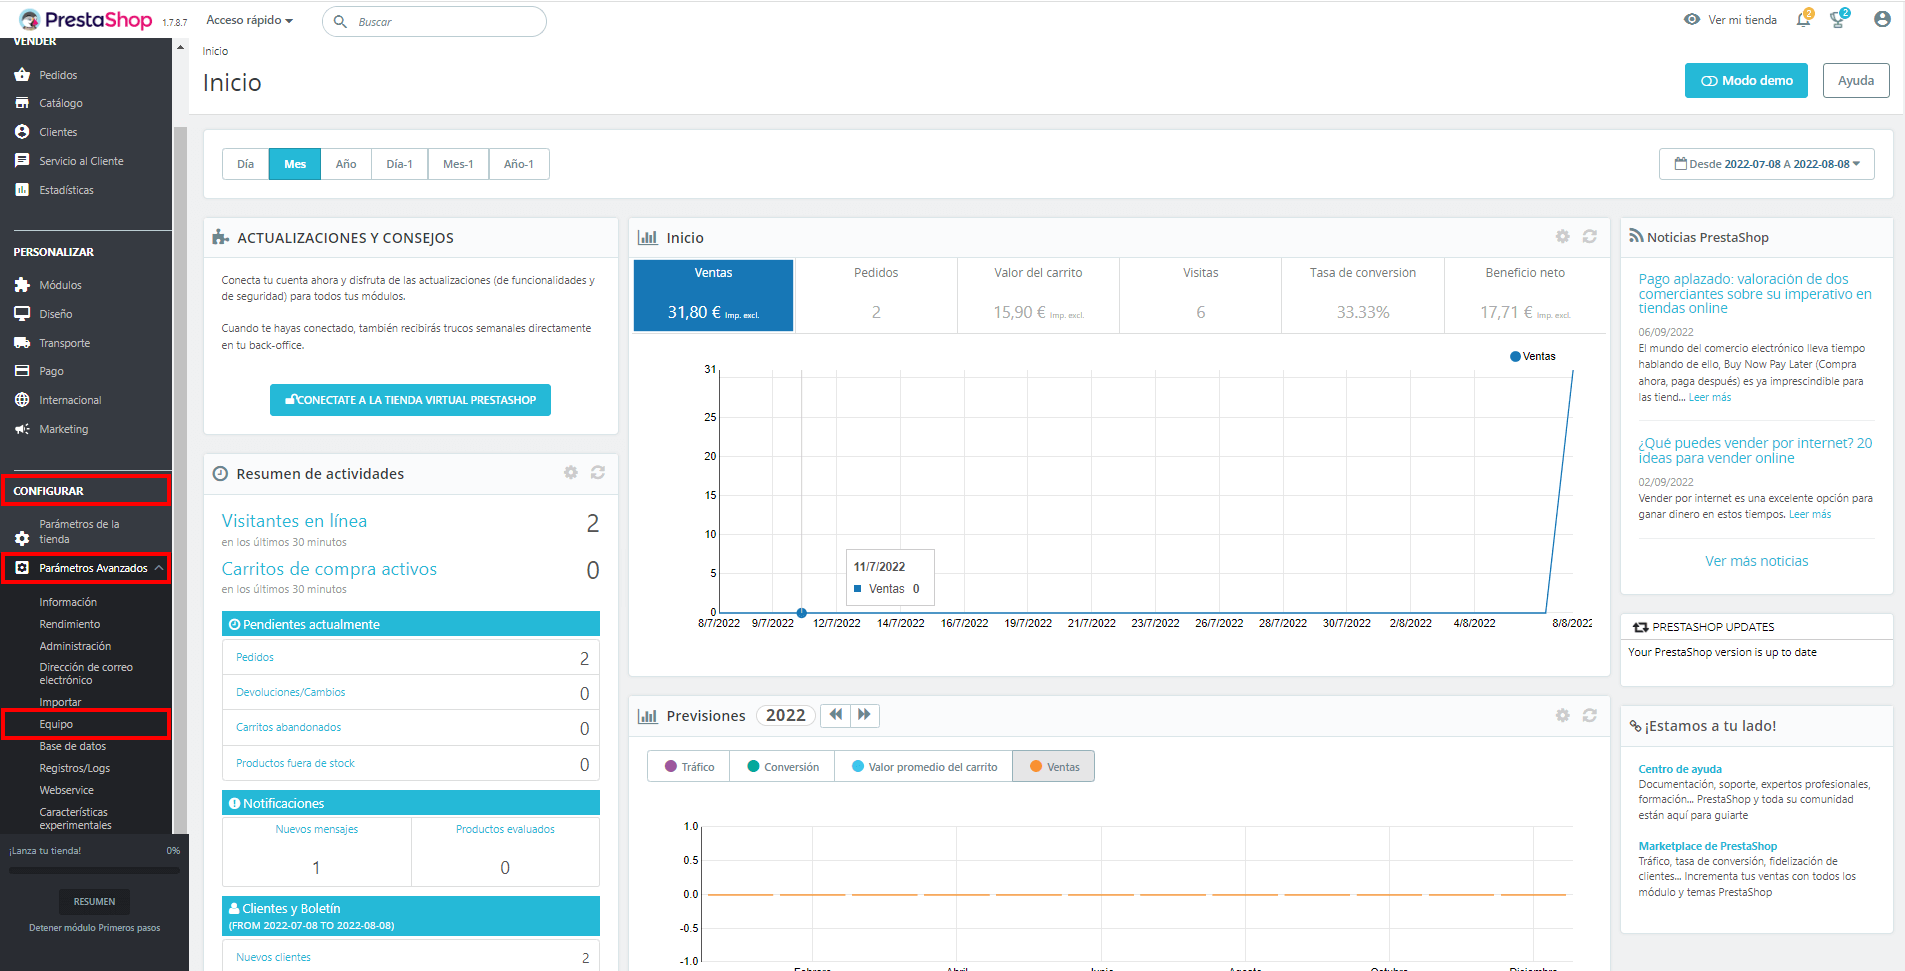Click the Parámetros de la tienda gear icon
Image resolution: width=1905 pixels, height=971 pixels.
[x=22, y=538]
